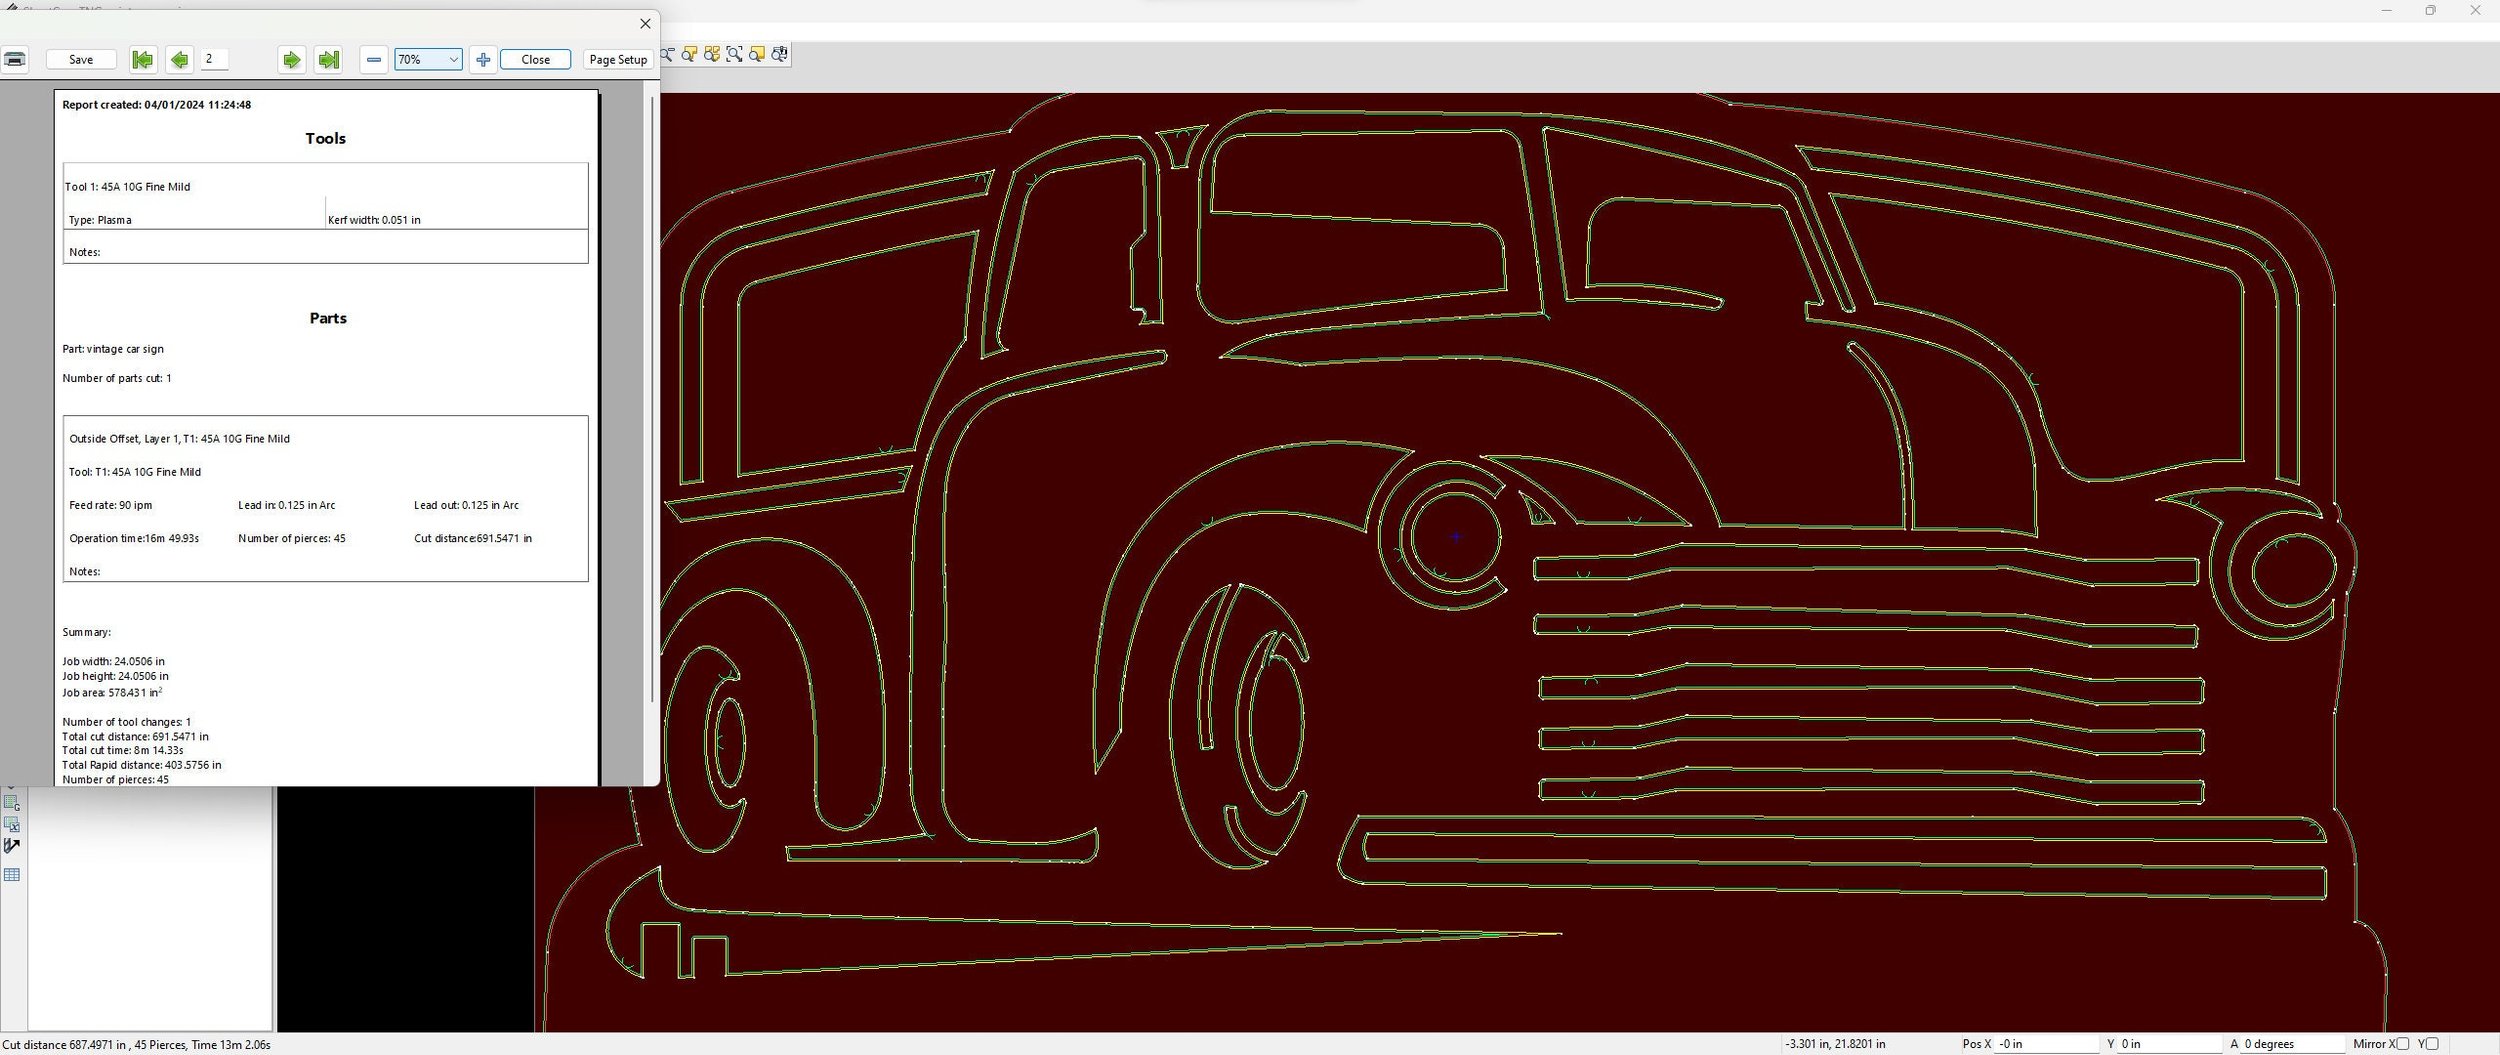Click the zoom out magnifier toolbar icon

coord(667,54)
